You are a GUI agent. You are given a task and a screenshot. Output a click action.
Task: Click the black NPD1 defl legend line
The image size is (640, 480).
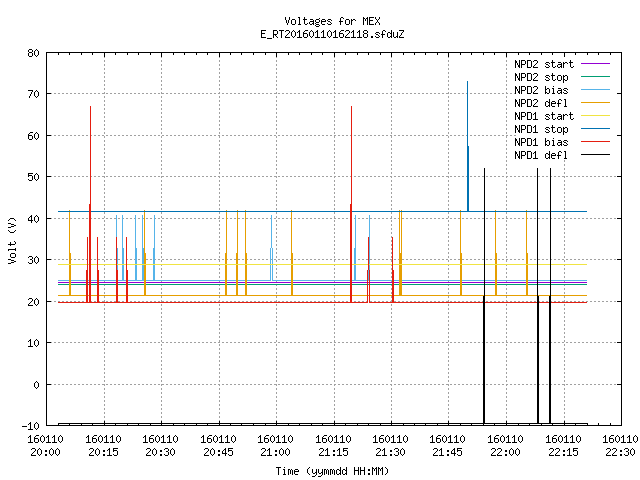click(x=595, y=155)
